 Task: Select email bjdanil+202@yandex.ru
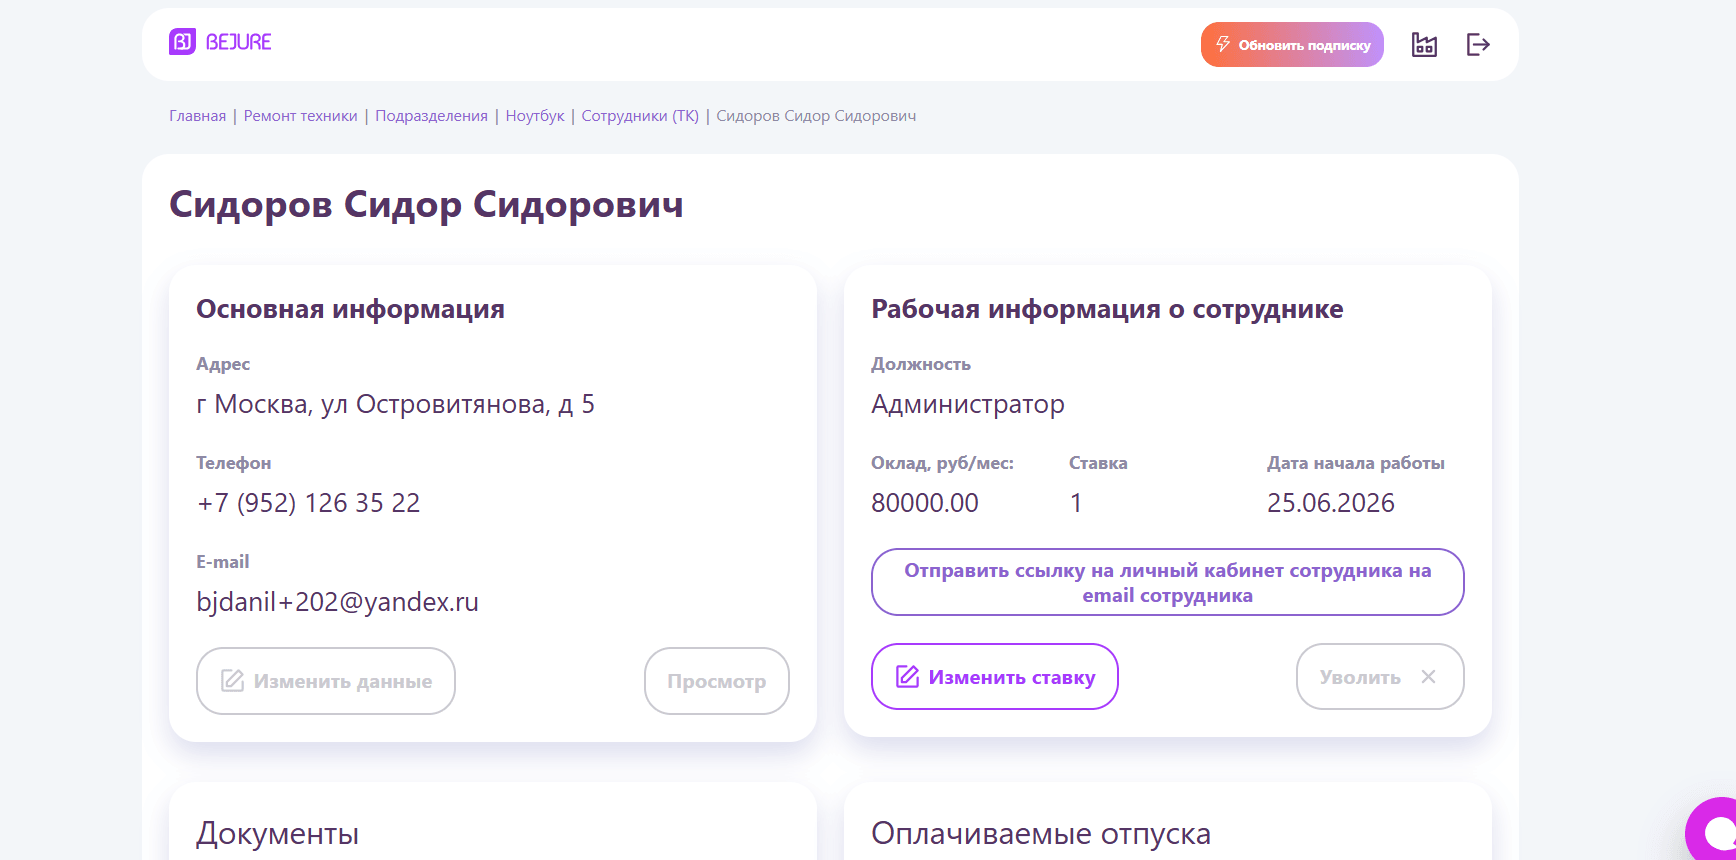(338, 602)
